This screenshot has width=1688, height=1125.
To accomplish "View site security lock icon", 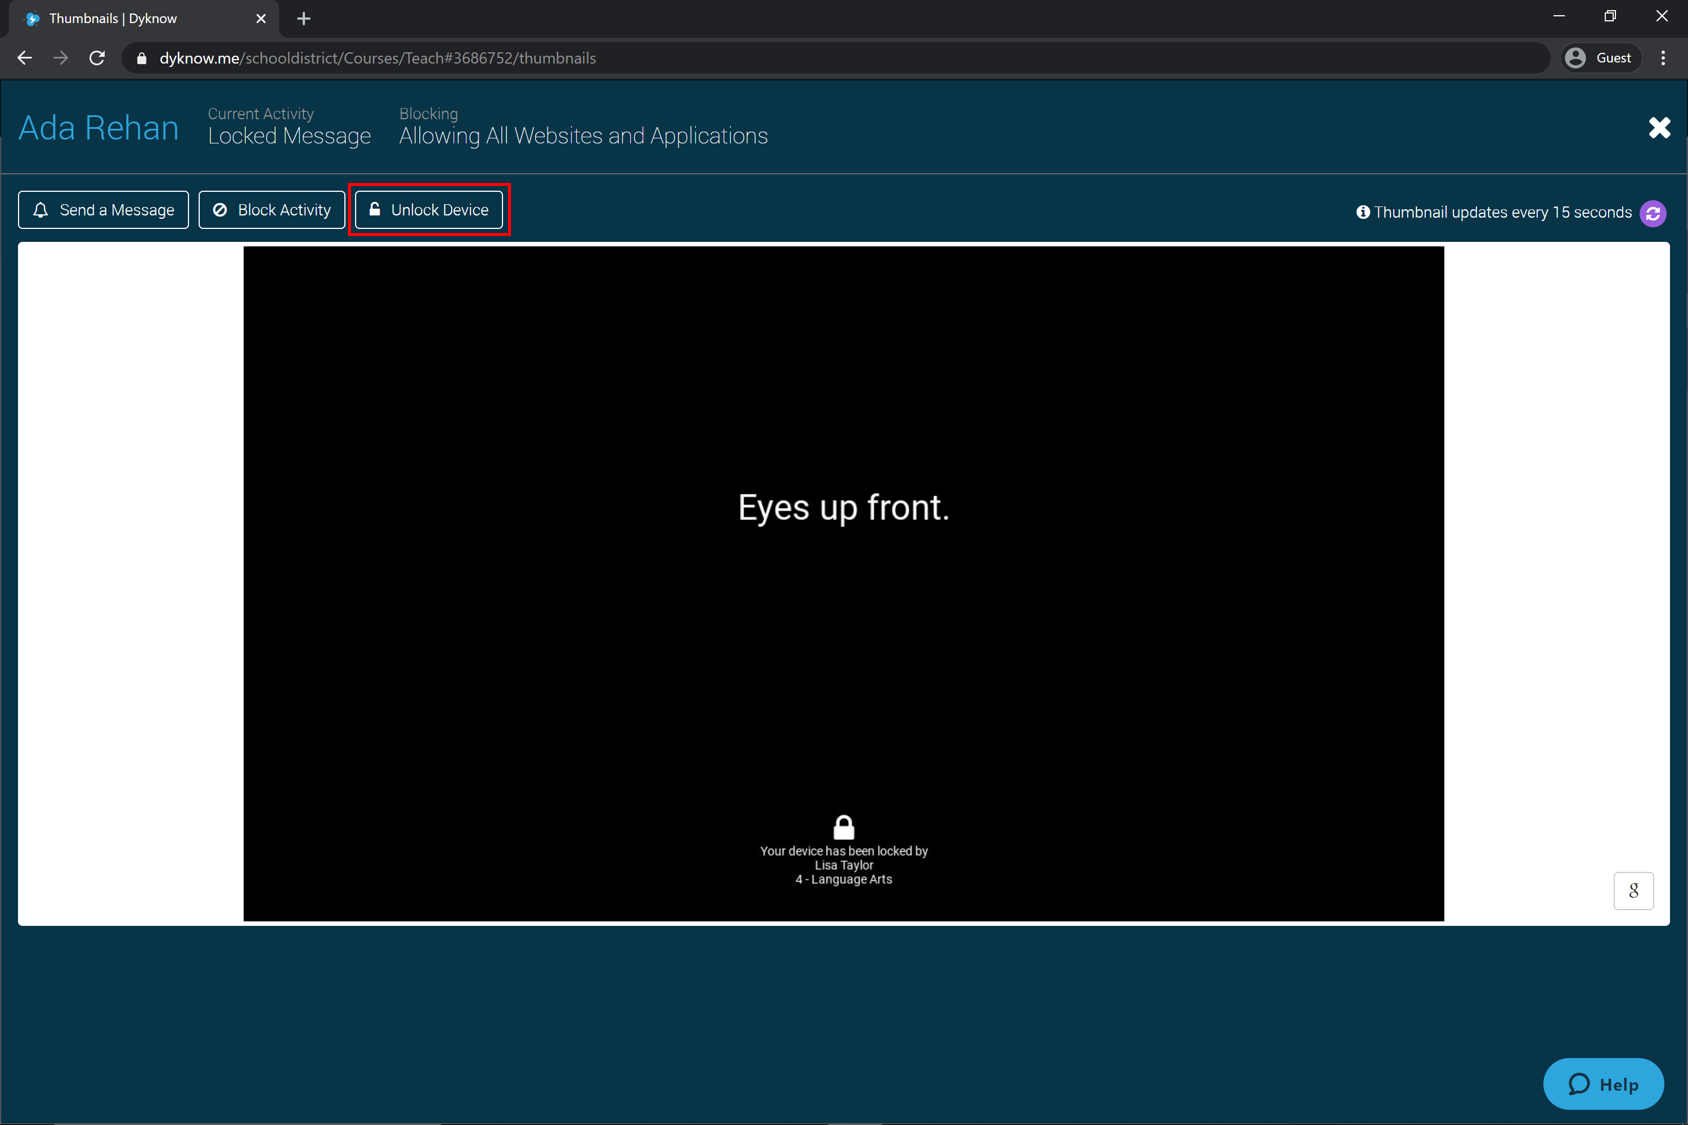I will tap(141, 58).
